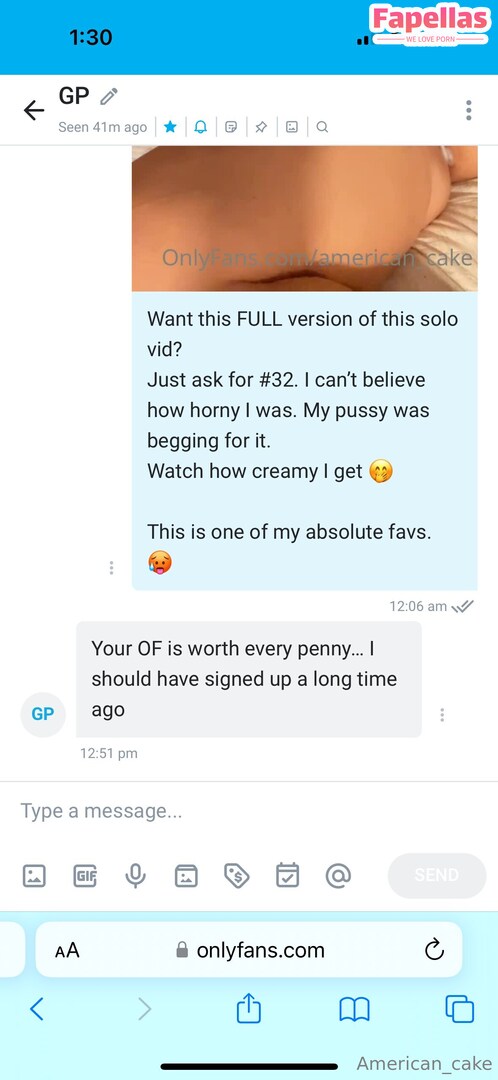Go back using the chat header arrow
498x1080 pixels.
click(x=34, y=110)
